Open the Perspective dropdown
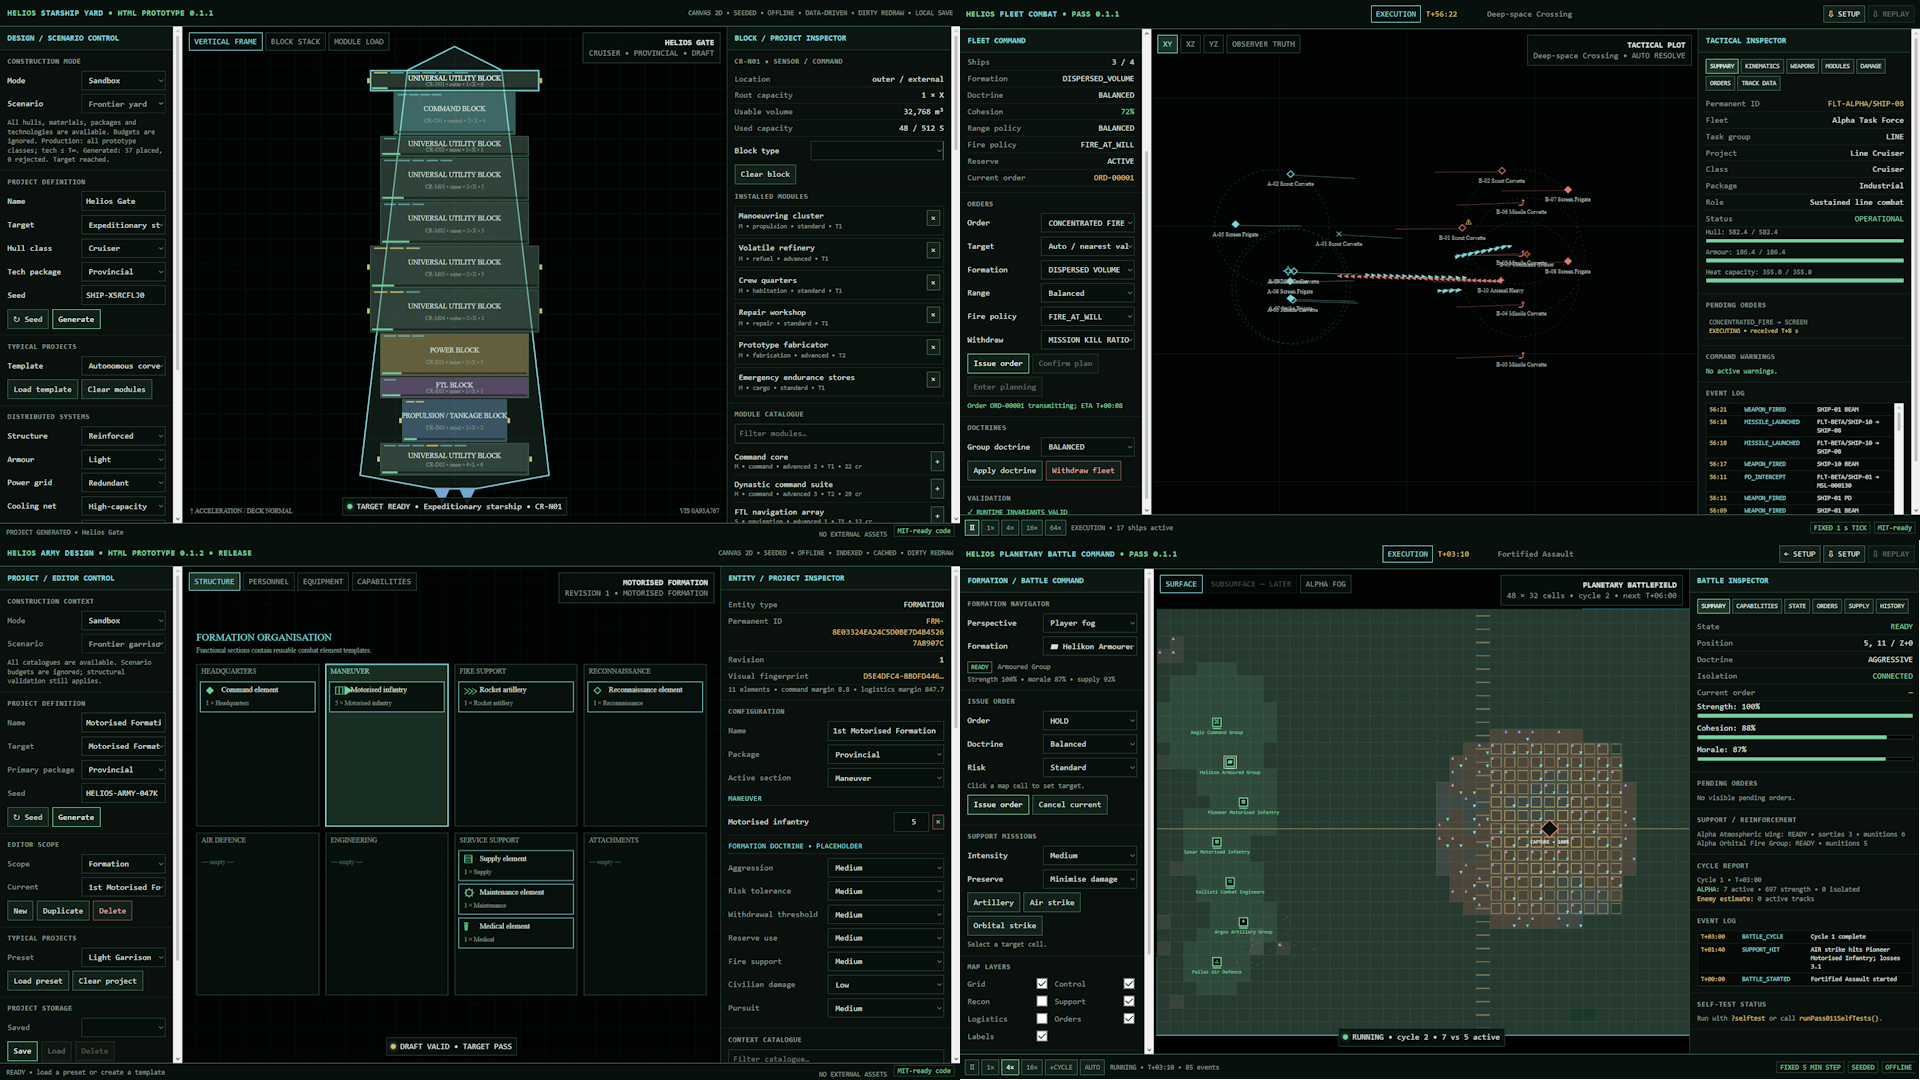The image size is (1920, 1080). tap(1091, 623)
